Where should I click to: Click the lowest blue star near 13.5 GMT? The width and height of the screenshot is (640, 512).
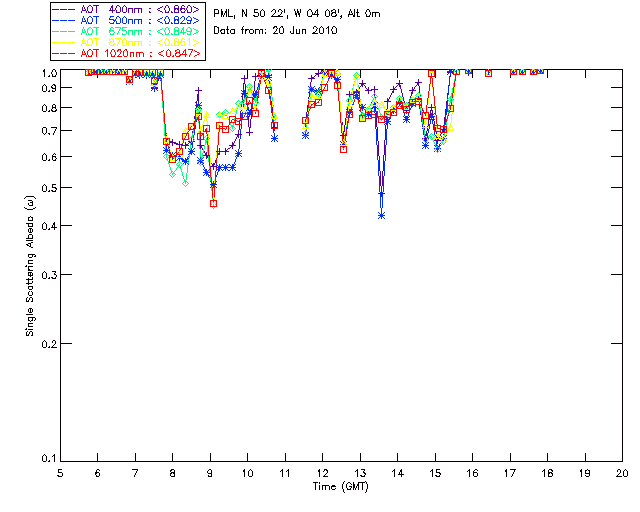(x=381, y=215)
